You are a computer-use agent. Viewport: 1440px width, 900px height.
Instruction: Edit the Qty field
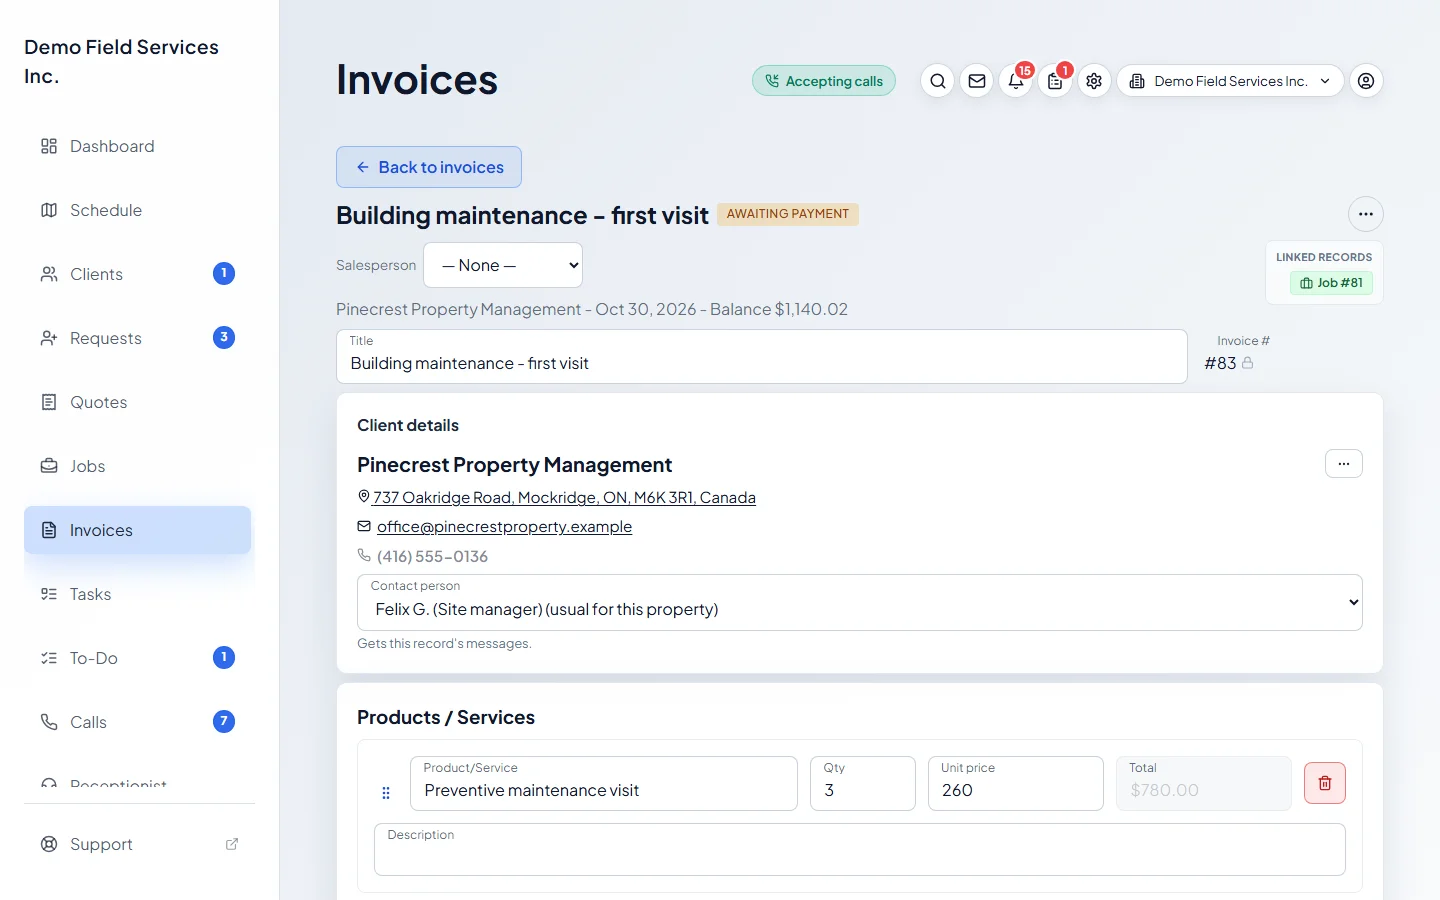863,783
